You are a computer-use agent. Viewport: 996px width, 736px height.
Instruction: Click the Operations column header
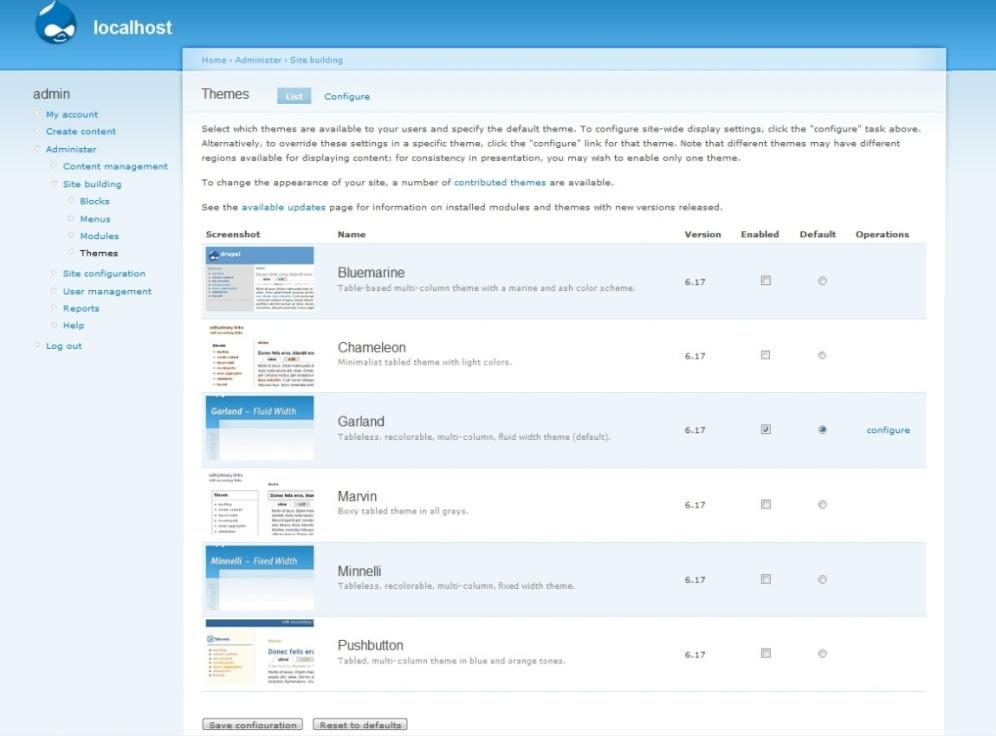pos(882,234)
